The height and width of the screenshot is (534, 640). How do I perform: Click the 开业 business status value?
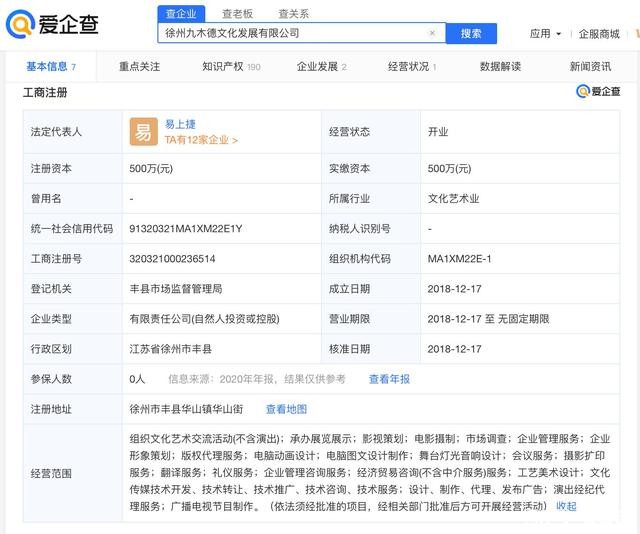pos(438,131)
